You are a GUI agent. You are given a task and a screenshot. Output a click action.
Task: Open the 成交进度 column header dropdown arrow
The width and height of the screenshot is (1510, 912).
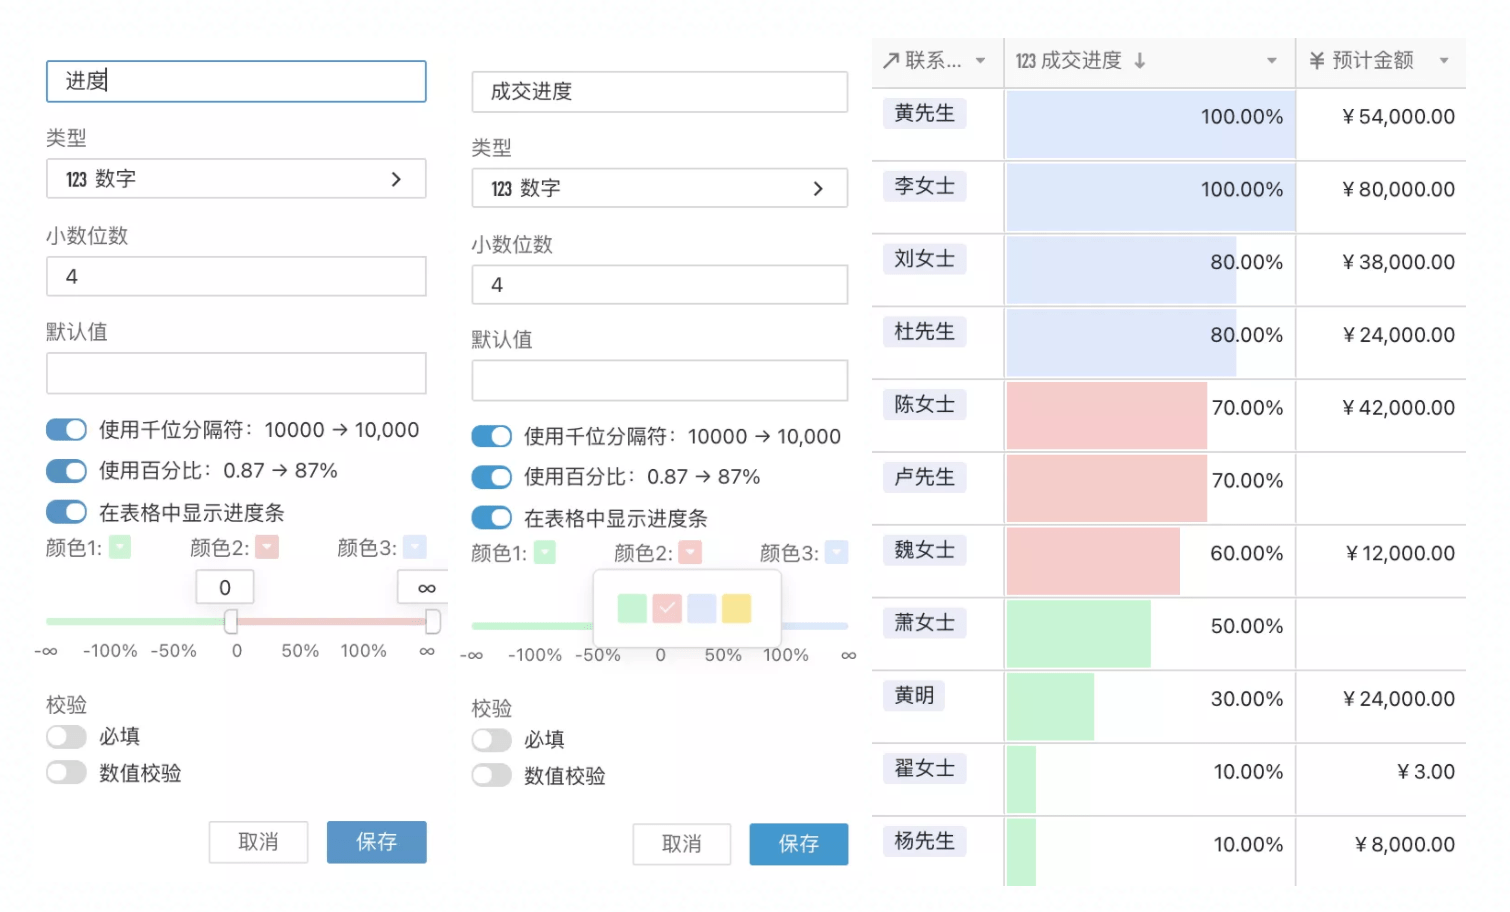point(1272,61)
